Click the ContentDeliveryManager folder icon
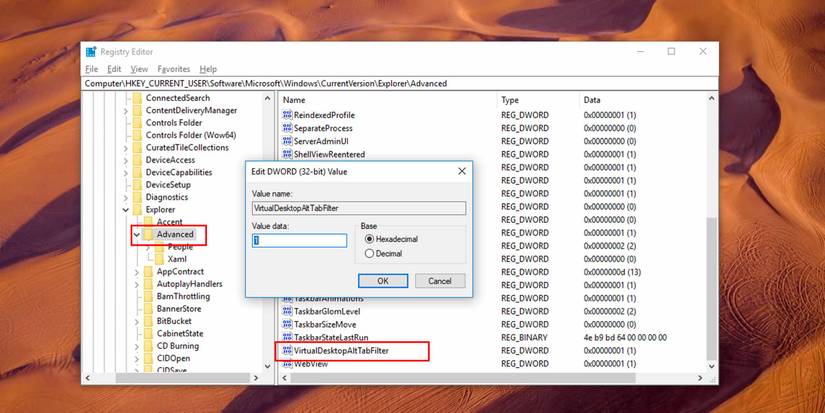The width and height of the screenshot is (825, 413). click(x=137, y=110)
